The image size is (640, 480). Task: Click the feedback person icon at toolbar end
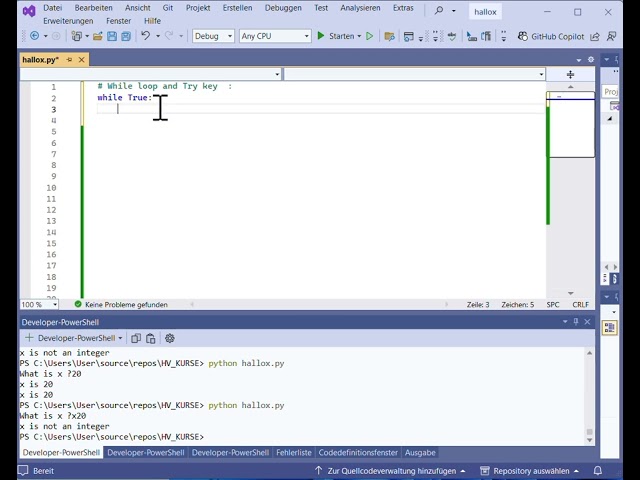611,36
